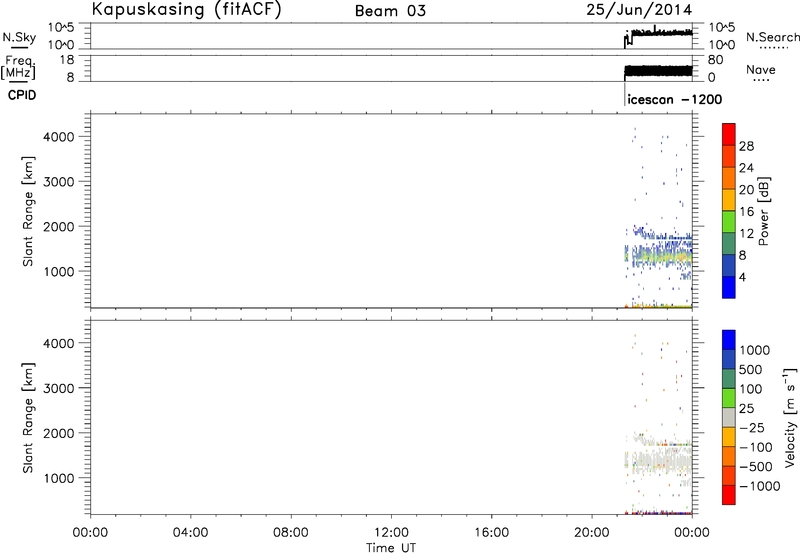Click the CPID label
This screenshot has height=554, width=800.
pos(22,95)
